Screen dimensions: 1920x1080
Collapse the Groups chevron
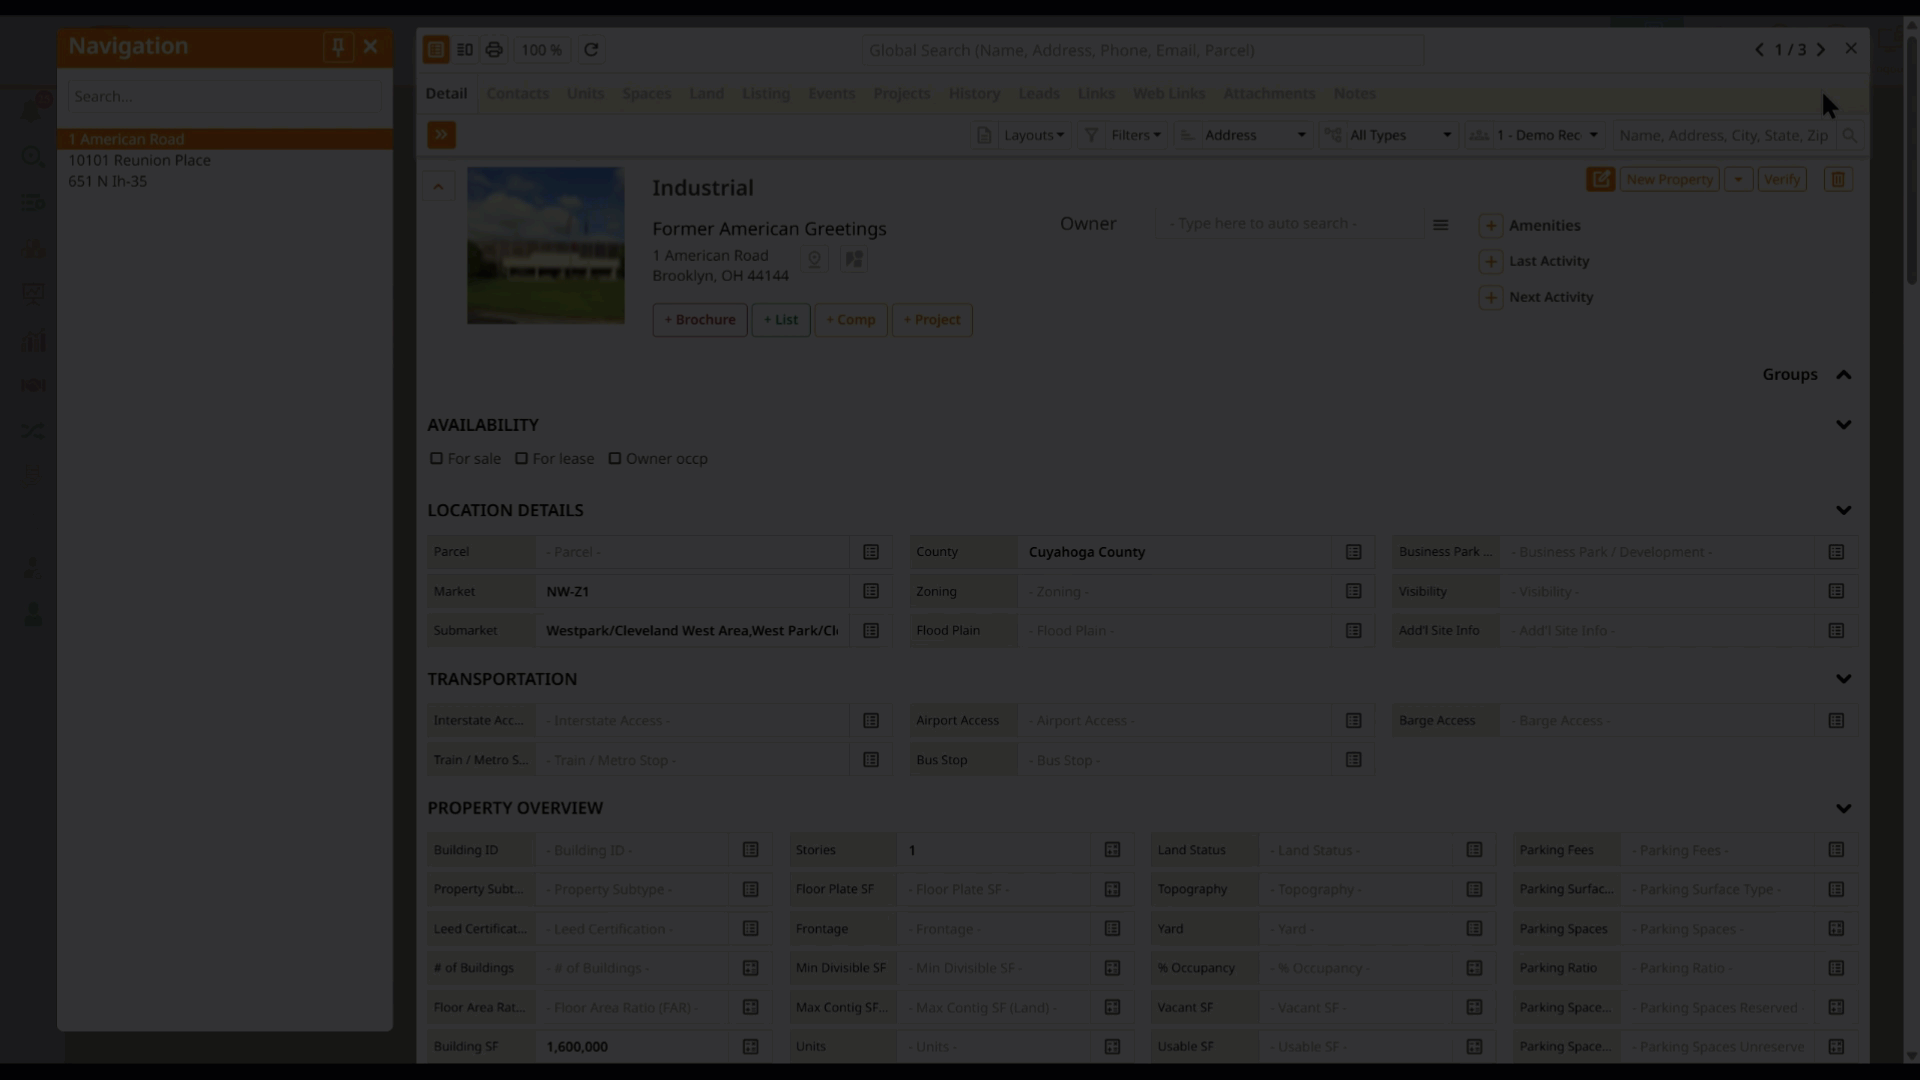point(1844,375)
